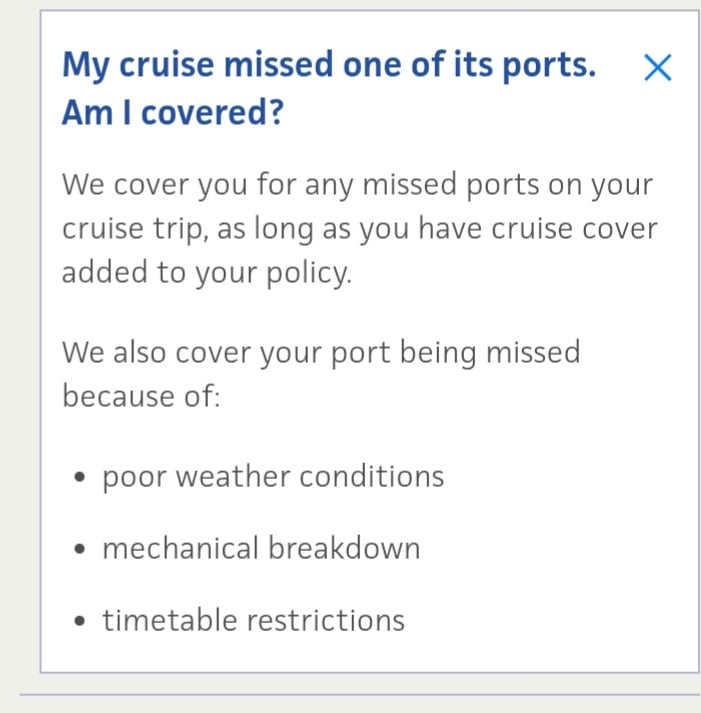Close the missed ports FAQ with the X icon

coord(657,68)
